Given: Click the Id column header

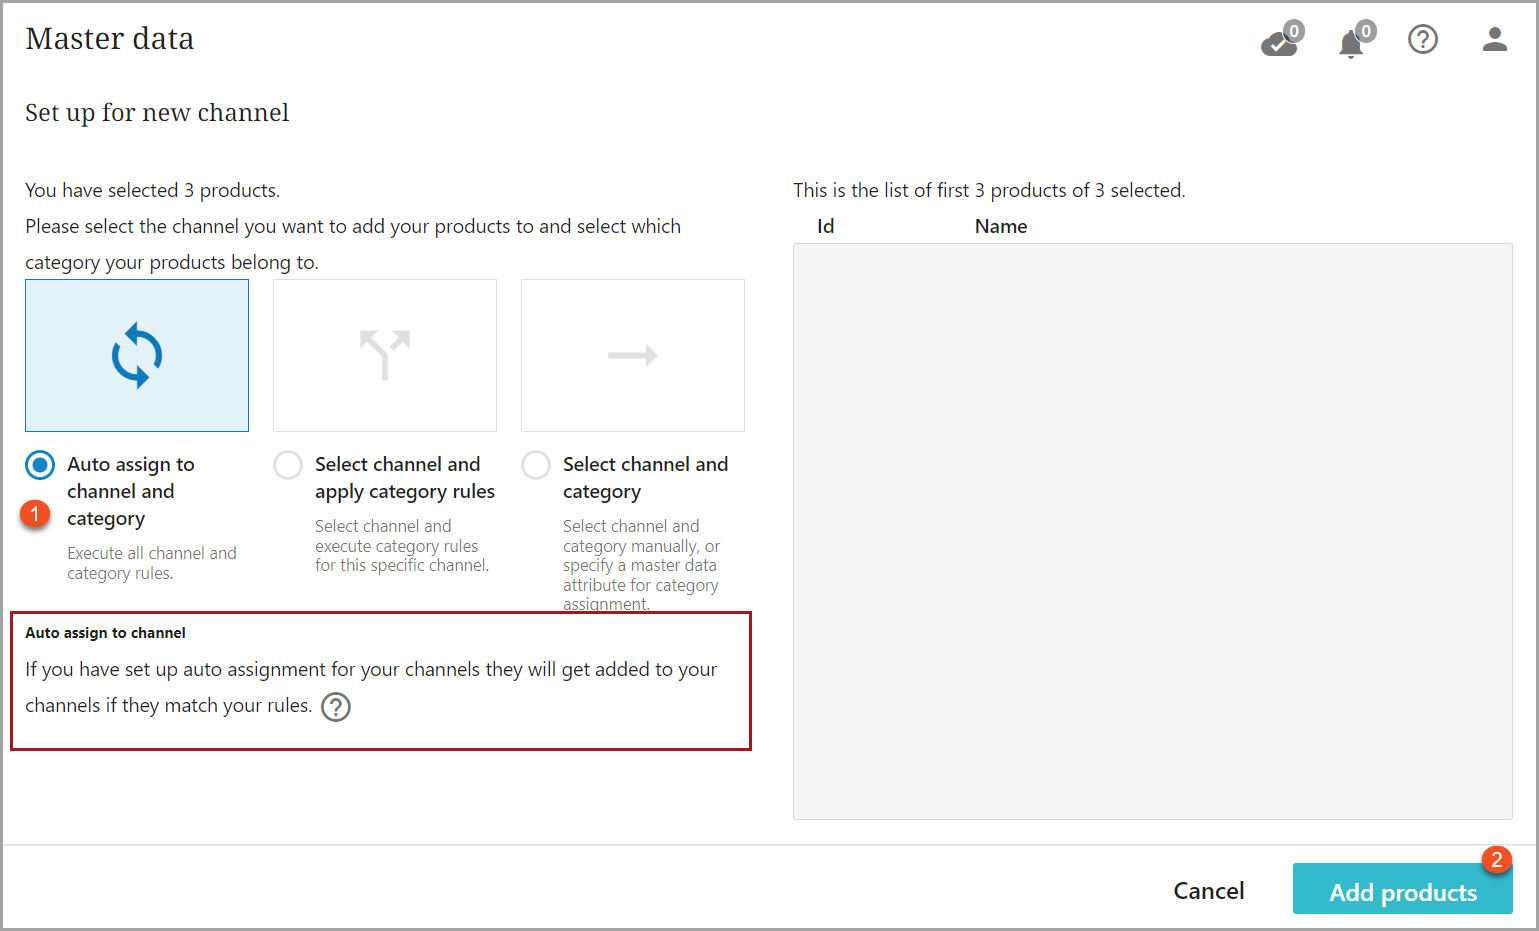Looking at the screenshot, I should [x=825, y=227].
